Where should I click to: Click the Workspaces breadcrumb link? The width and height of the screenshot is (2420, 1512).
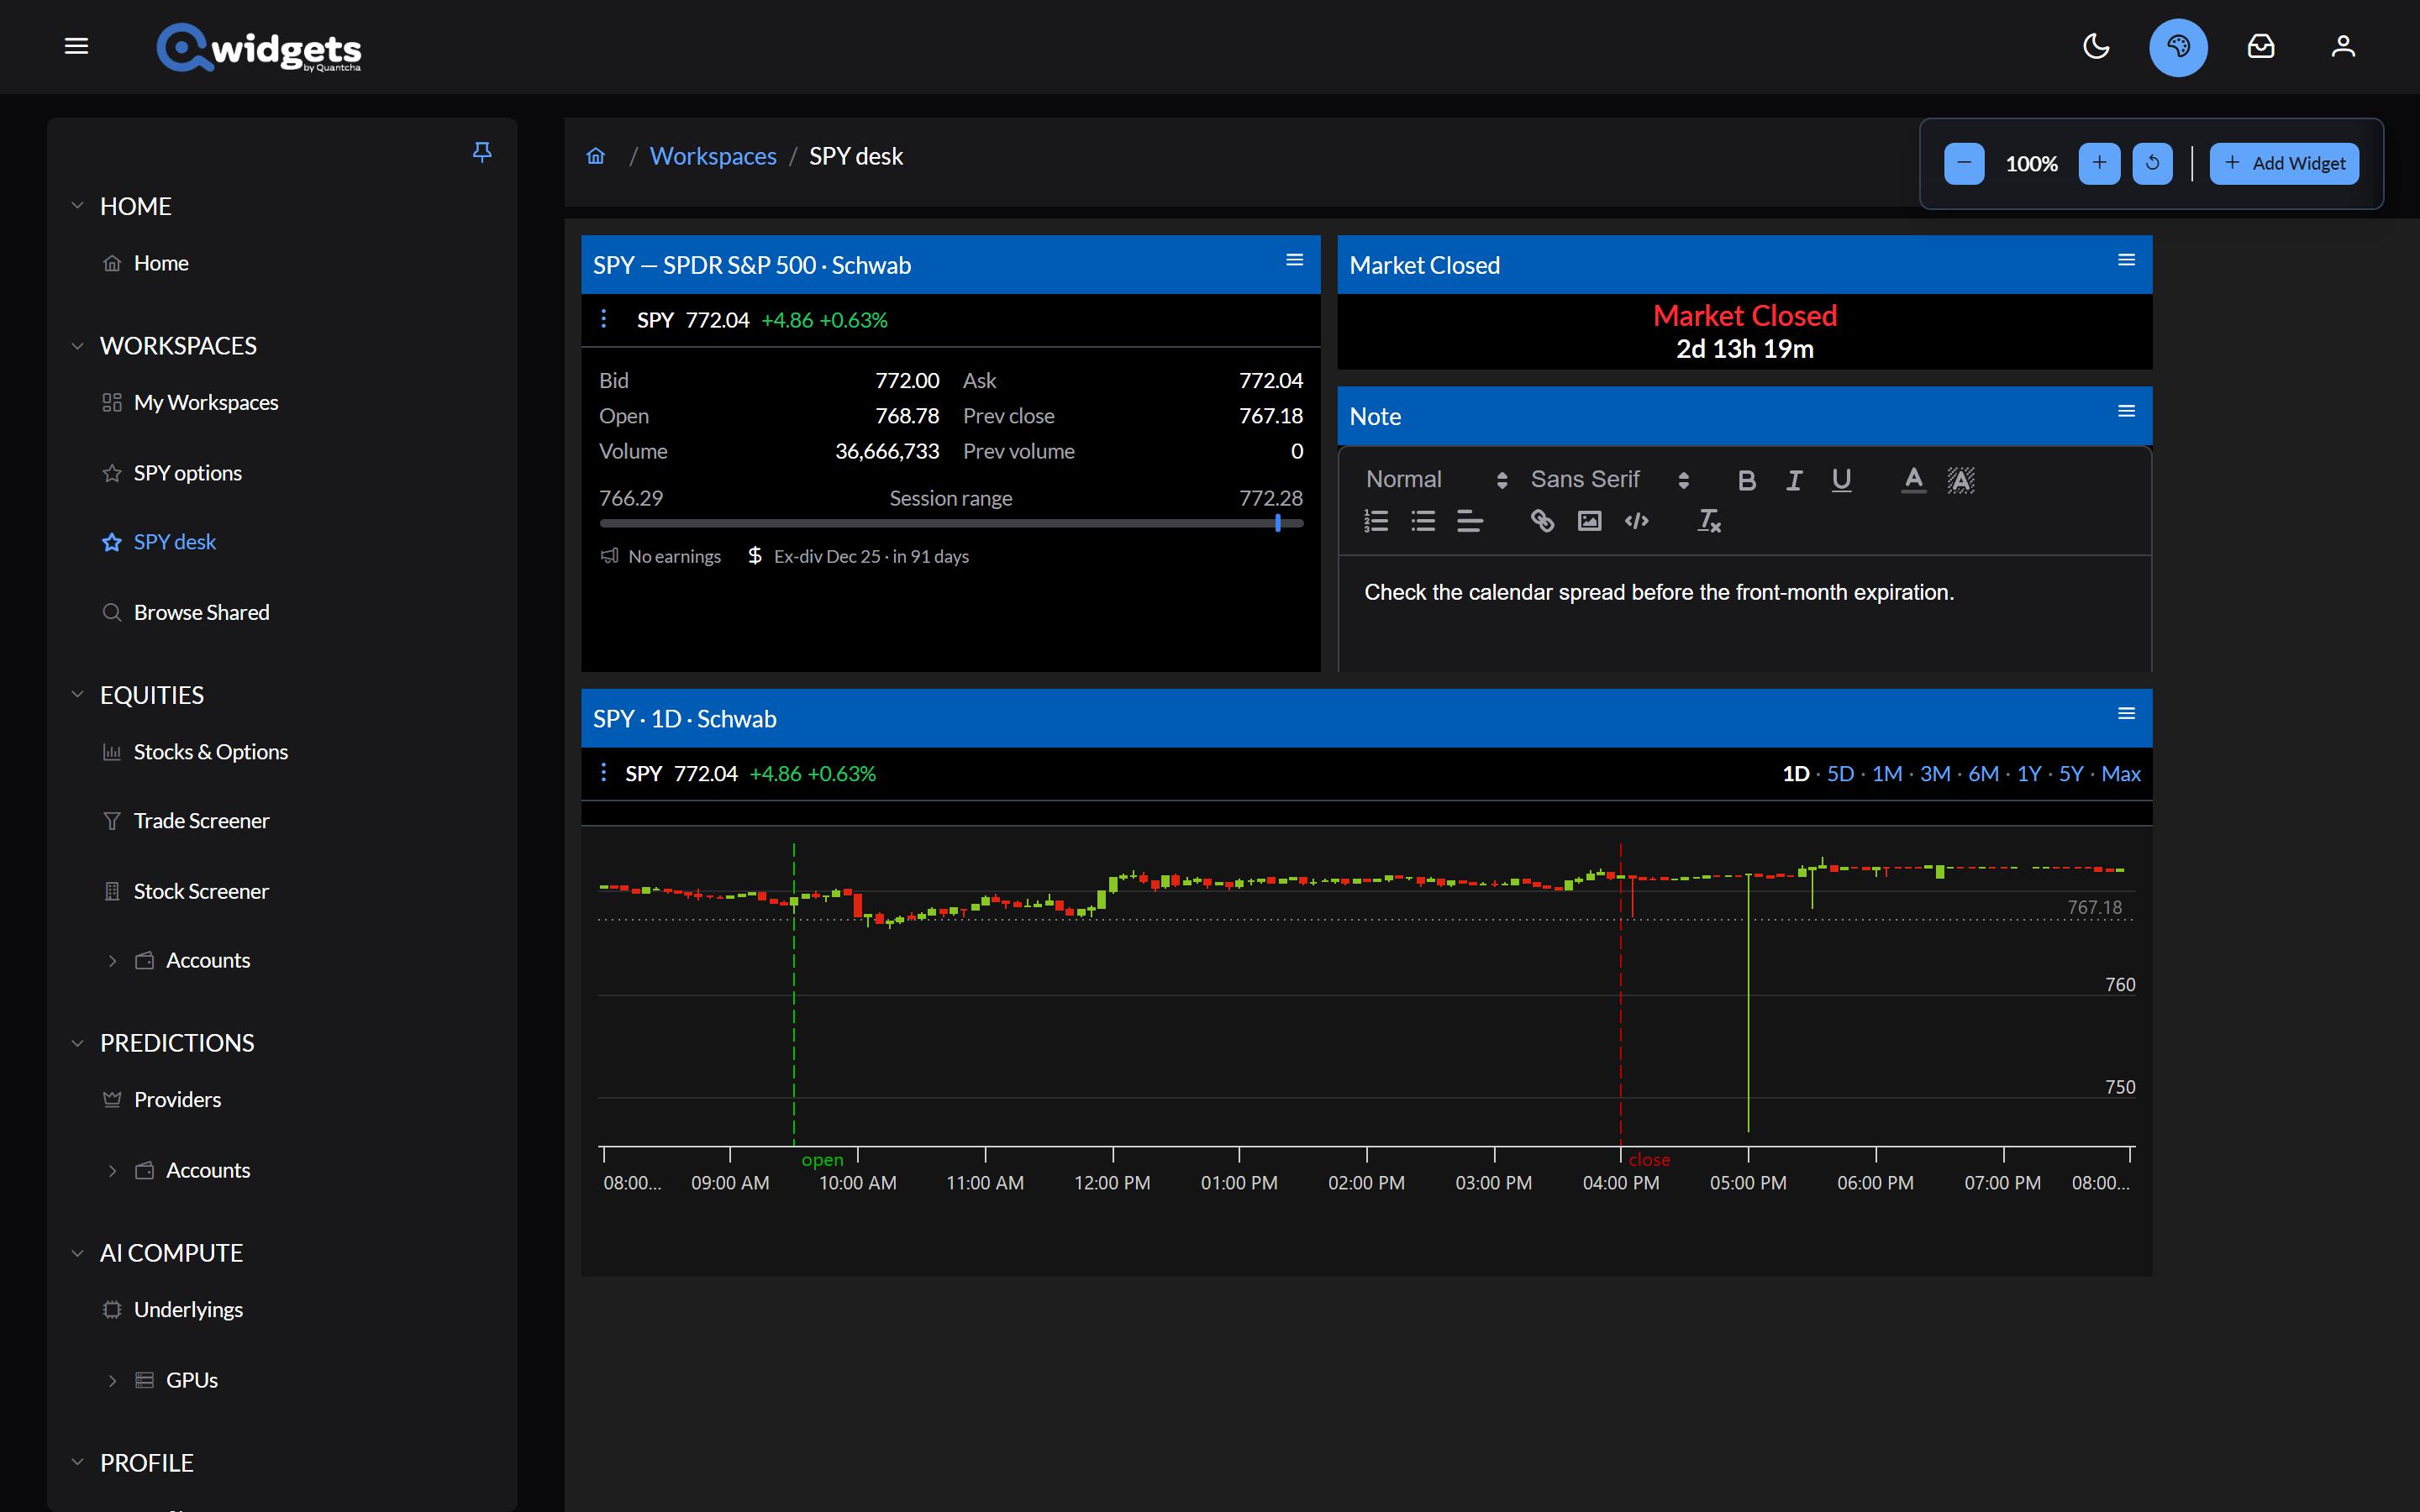[713, 156]
